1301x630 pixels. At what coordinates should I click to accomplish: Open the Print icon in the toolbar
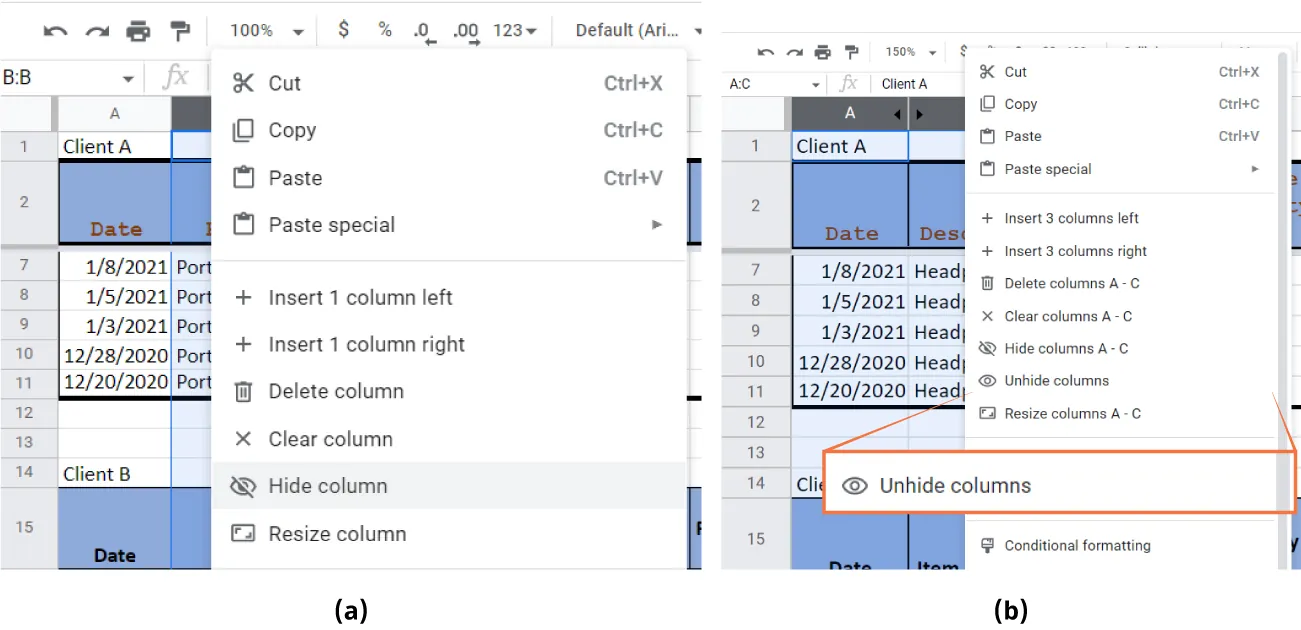coord(139,31)
